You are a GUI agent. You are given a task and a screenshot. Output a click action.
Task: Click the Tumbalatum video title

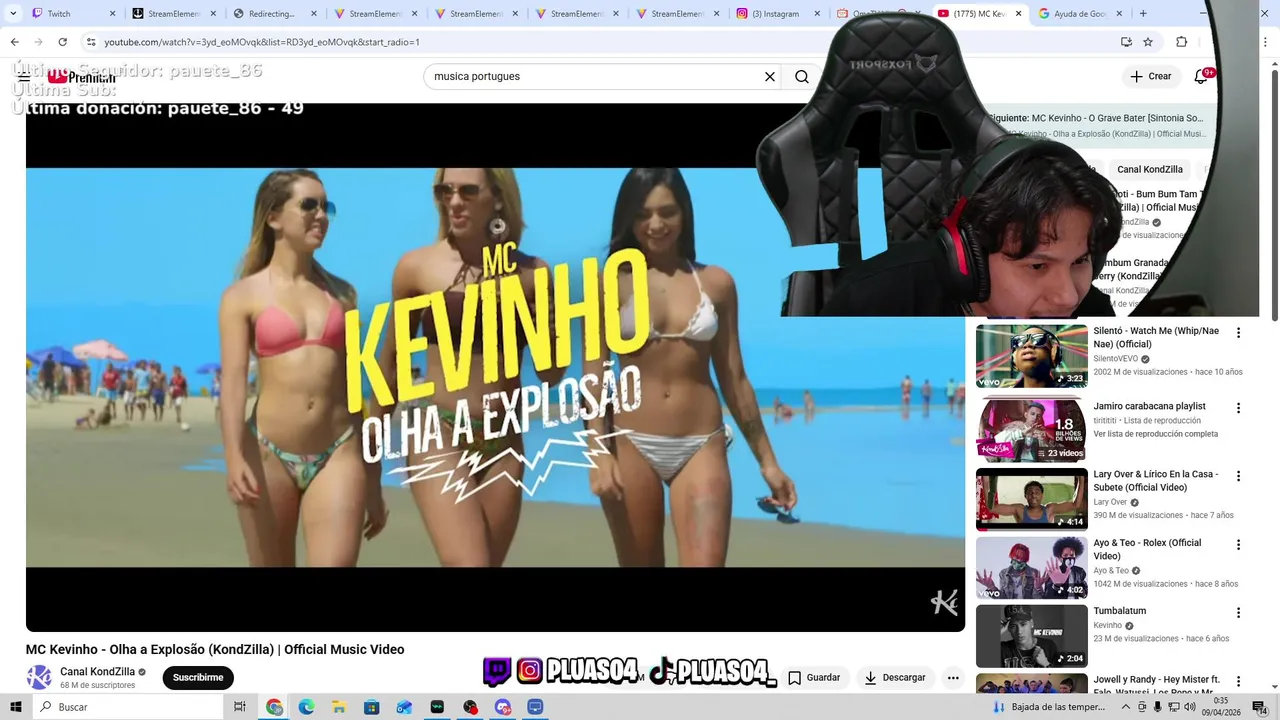[x=1119, y=611]
